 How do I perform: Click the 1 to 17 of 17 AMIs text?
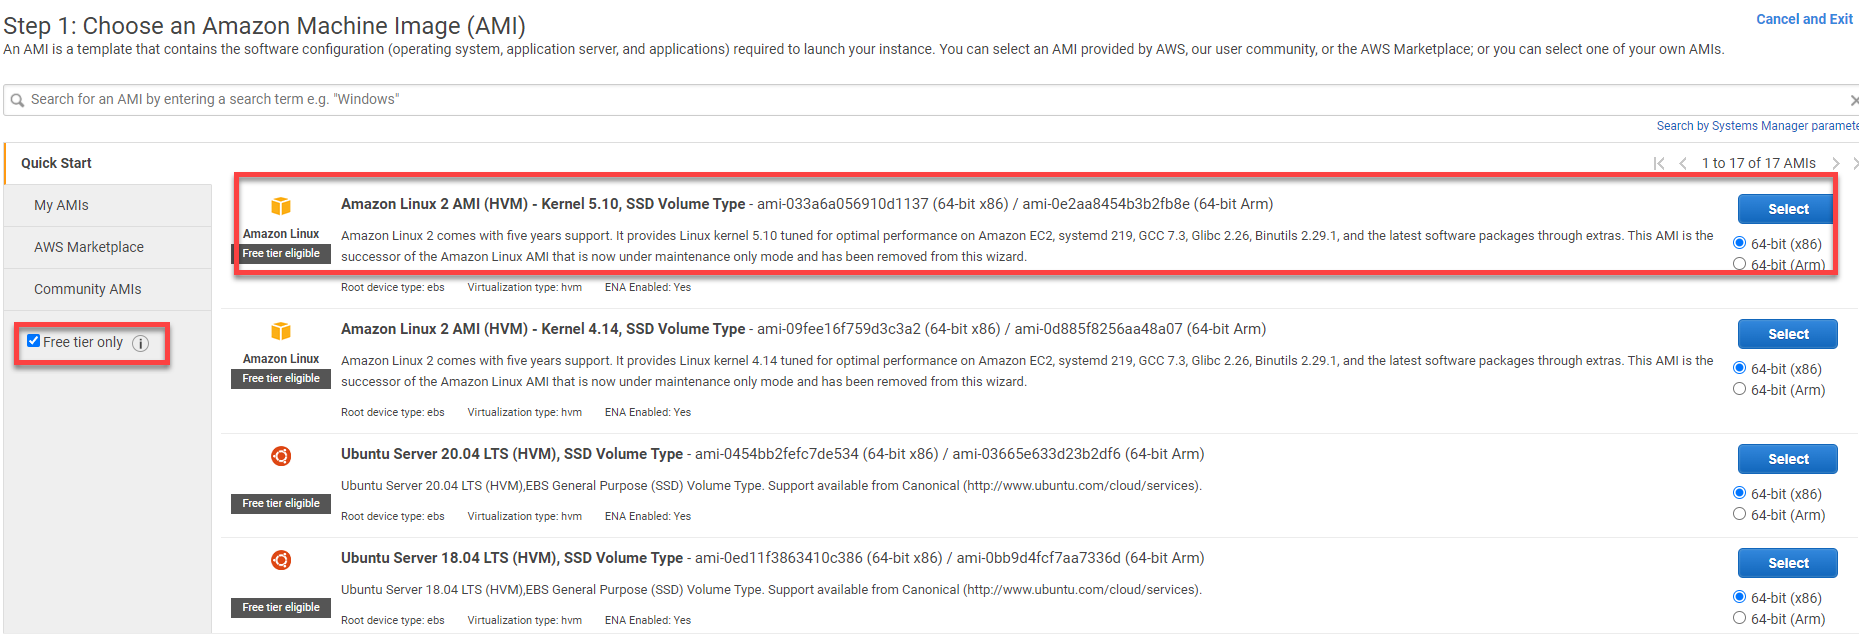[x=1759, y=163]
